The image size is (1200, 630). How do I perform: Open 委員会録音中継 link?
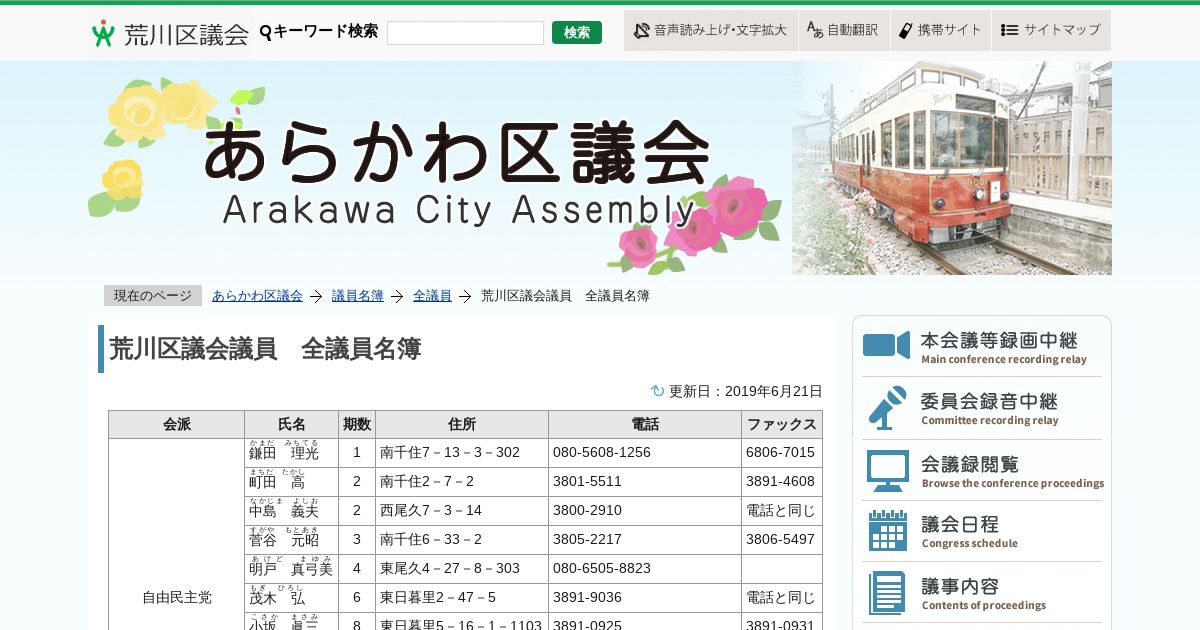(982, 408)
